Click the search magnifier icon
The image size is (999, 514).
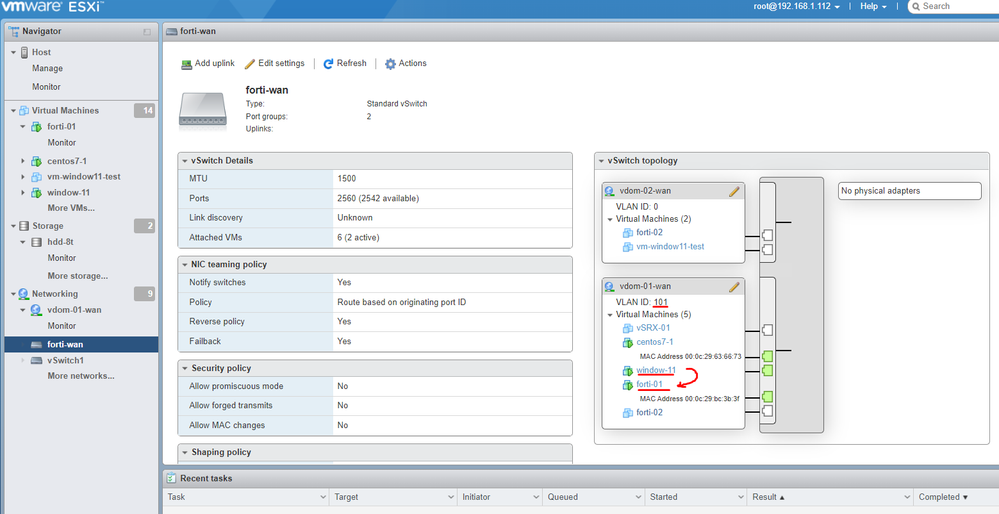point(916,6)
